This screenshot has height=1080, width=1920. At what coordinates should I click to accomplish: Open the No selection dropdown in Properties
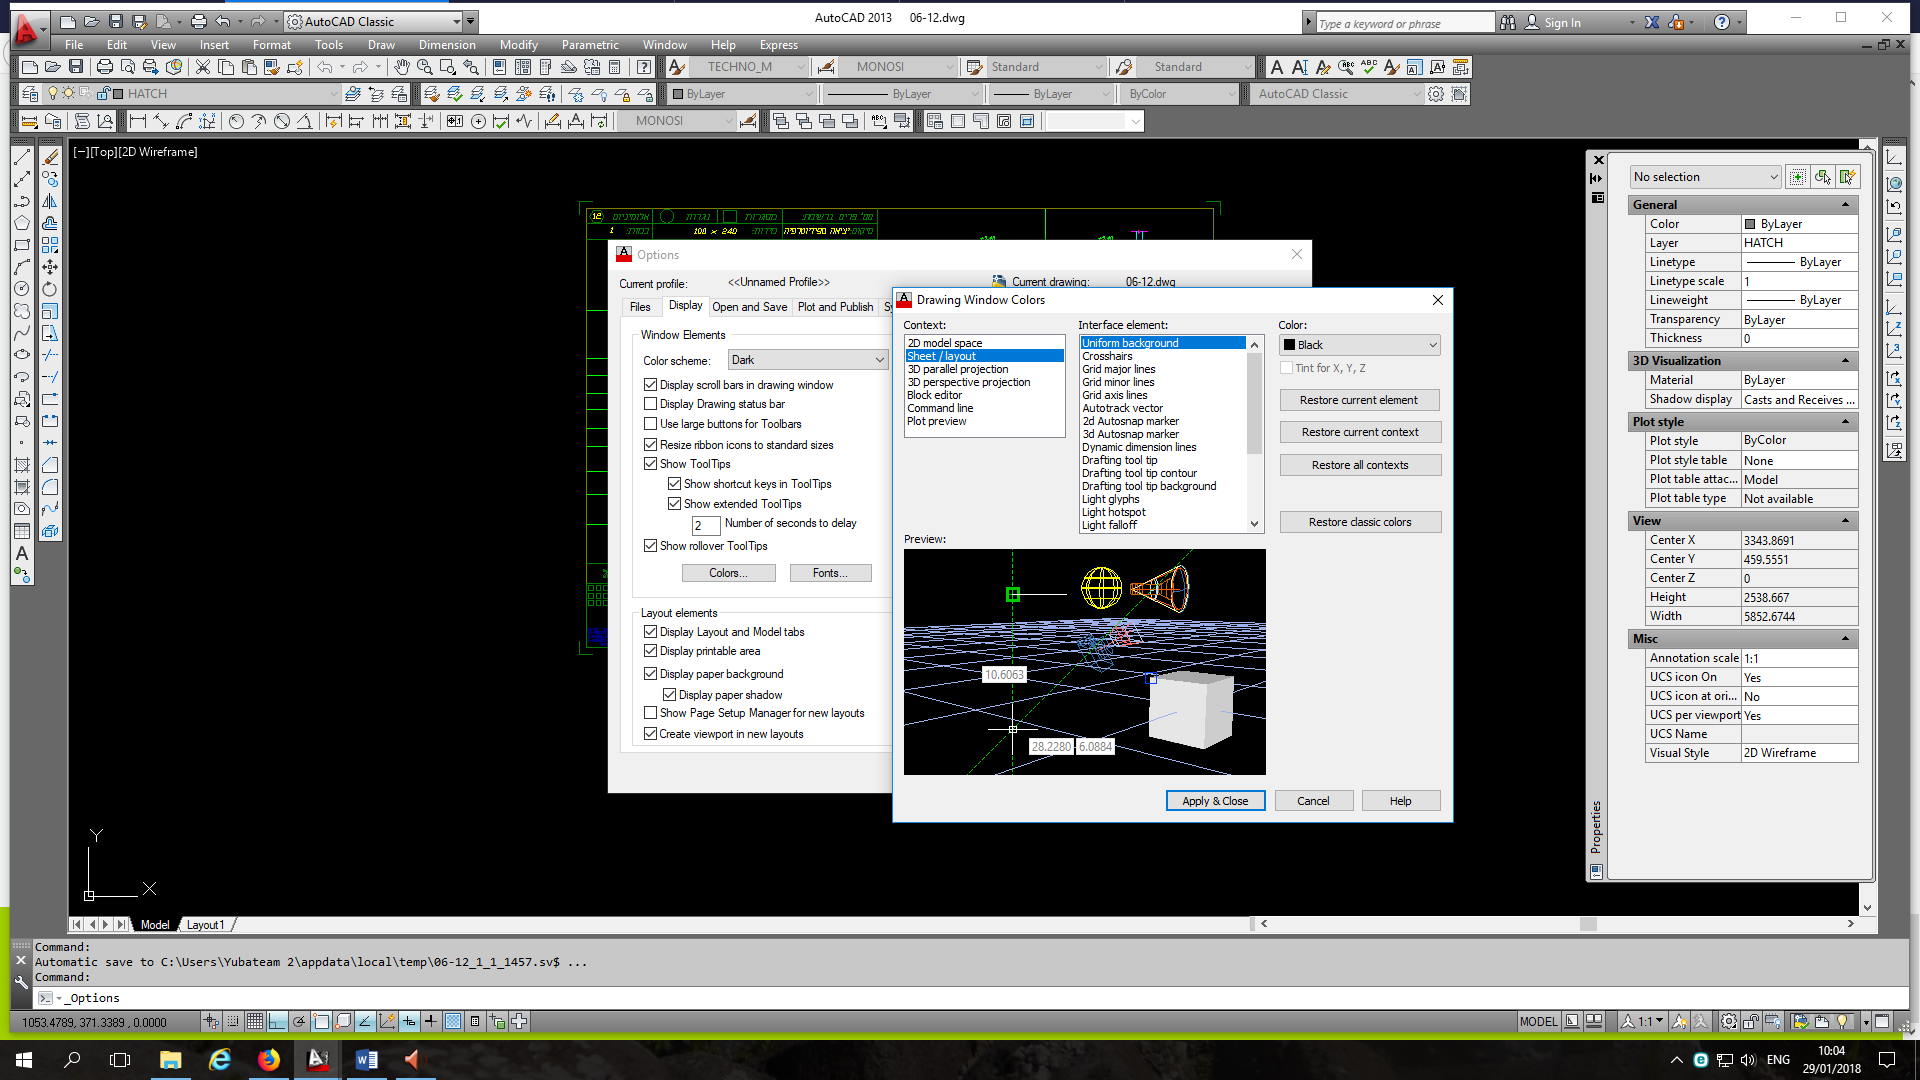(1705, 177)
